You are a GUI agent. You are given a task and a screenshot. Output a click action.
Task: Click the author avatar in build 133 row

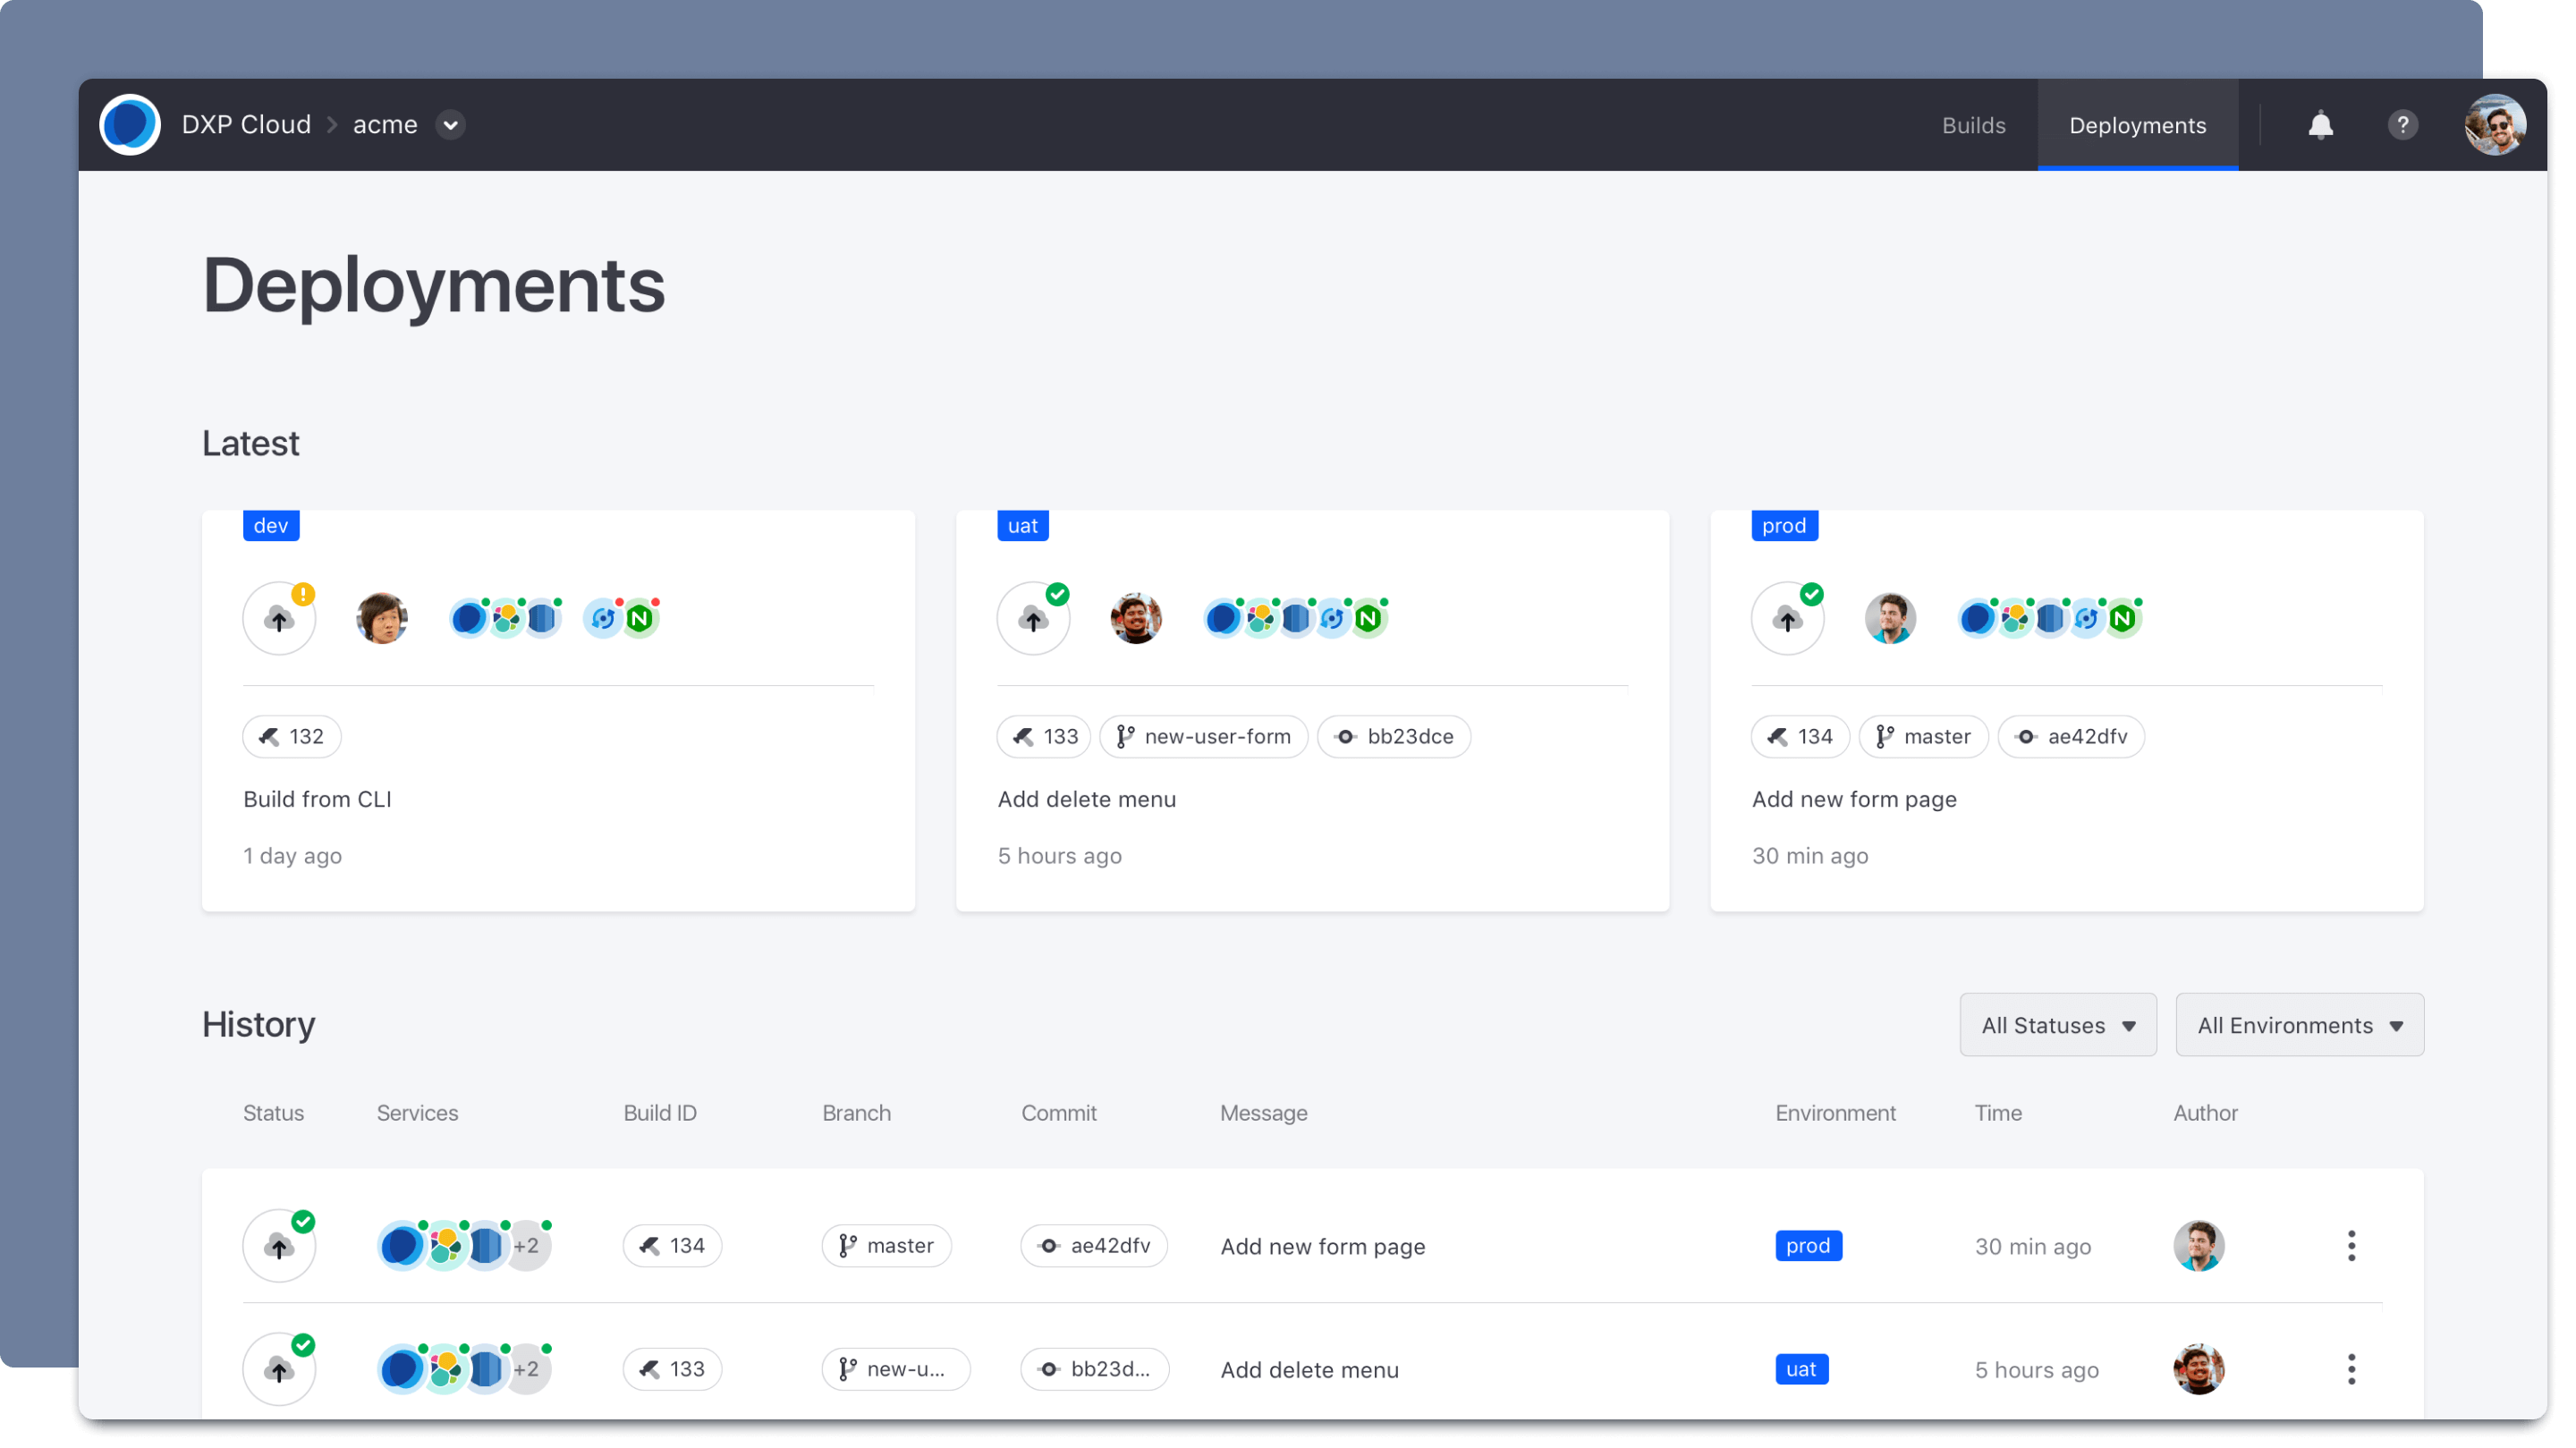(2198, 1369)
